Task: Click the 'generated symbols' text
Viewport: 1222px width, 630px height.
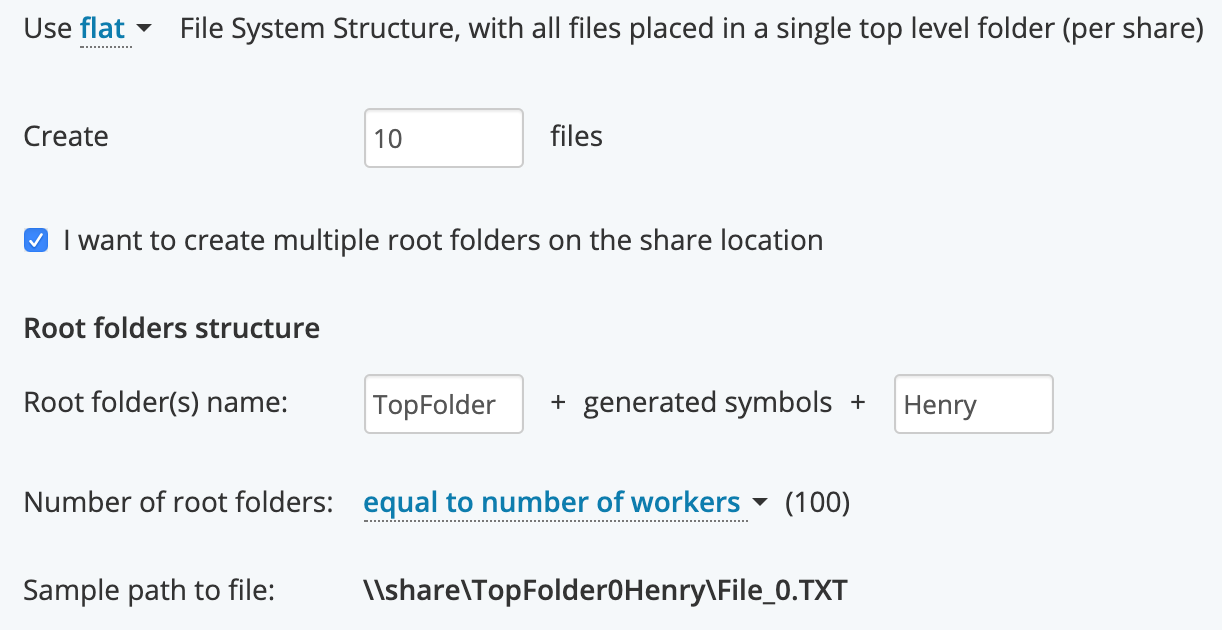Action: coord(708,403)
